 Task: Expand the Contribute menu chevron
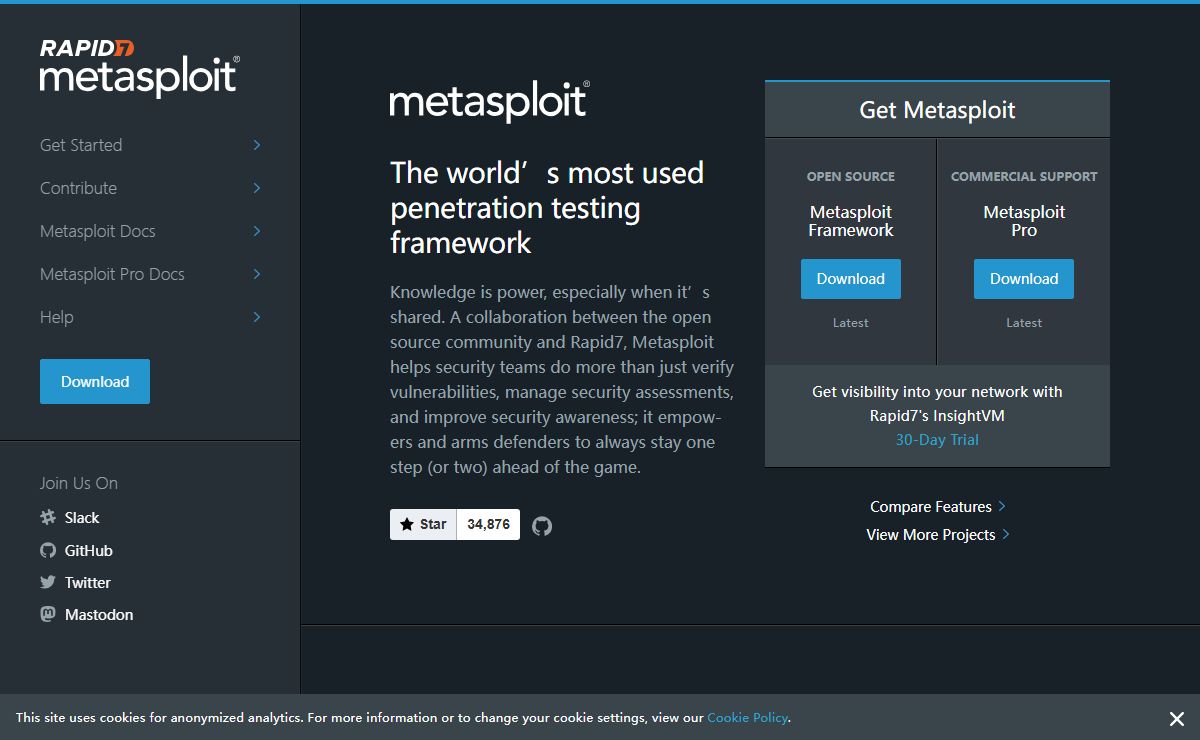click(x=257, y=188)
